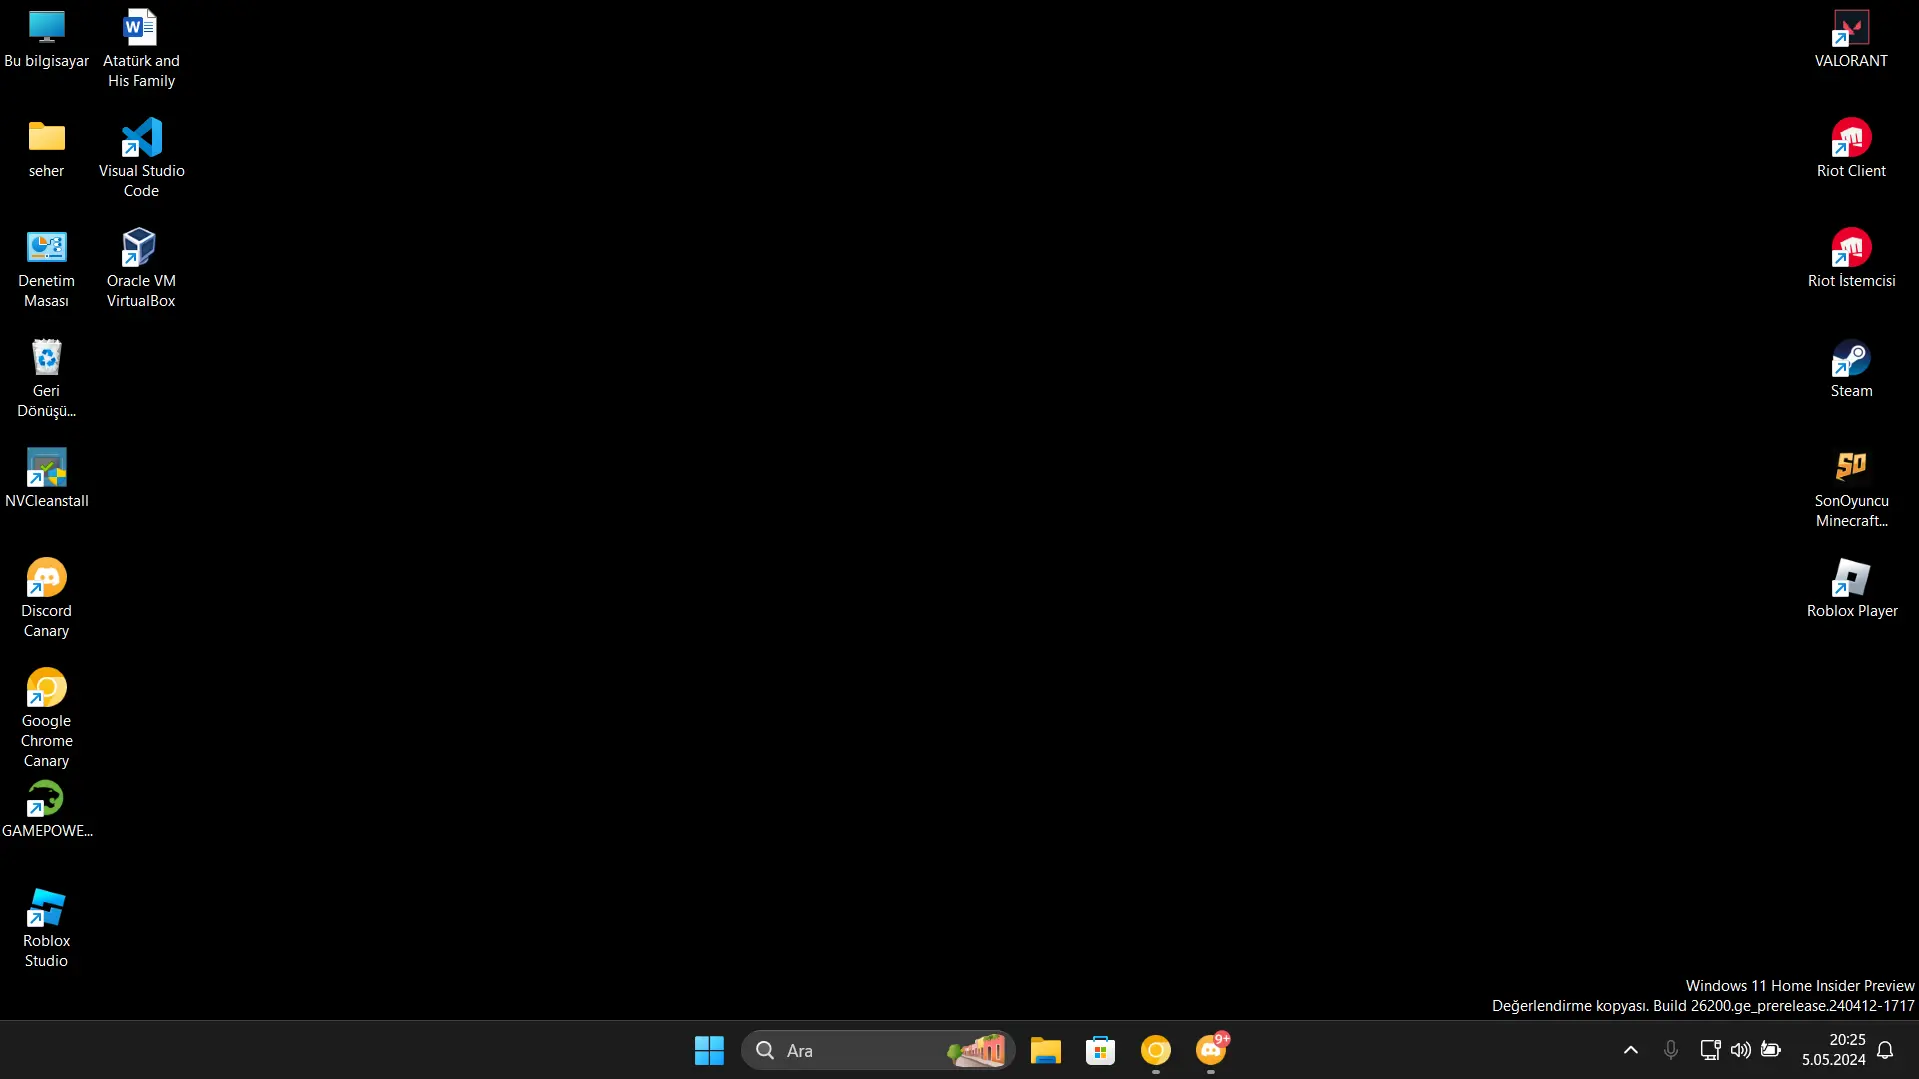
Task: Select the Roblox Player shortcut
Action: click(1851, 589)
